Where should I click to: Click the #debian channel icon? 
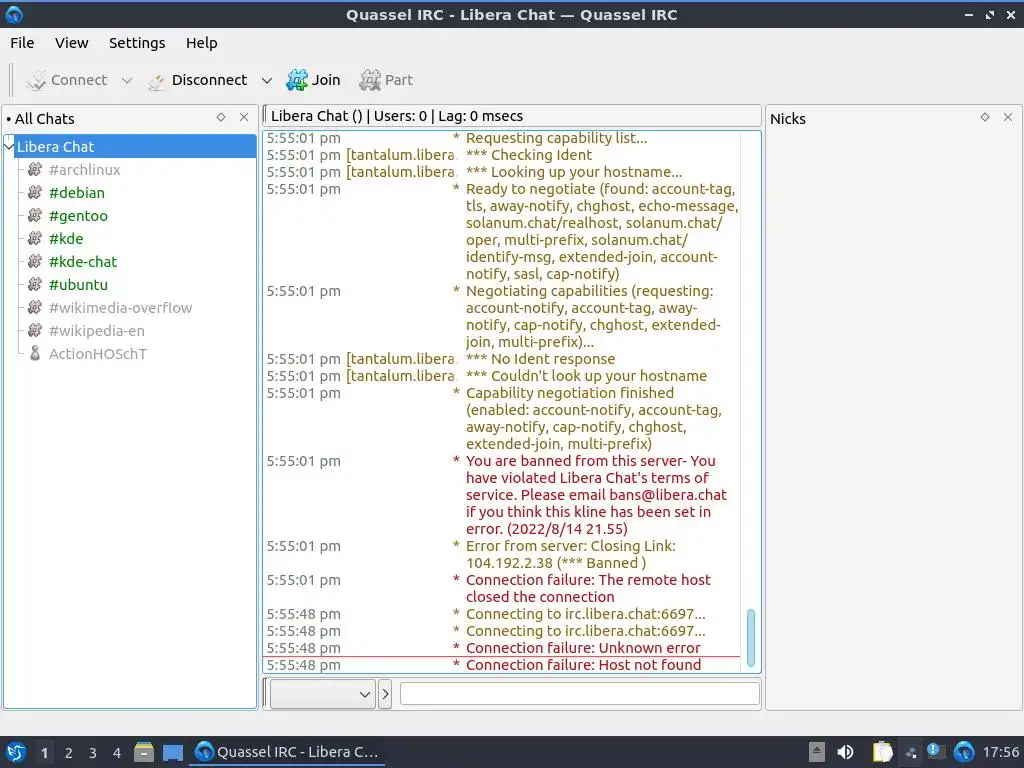click(x=35, y=192)
